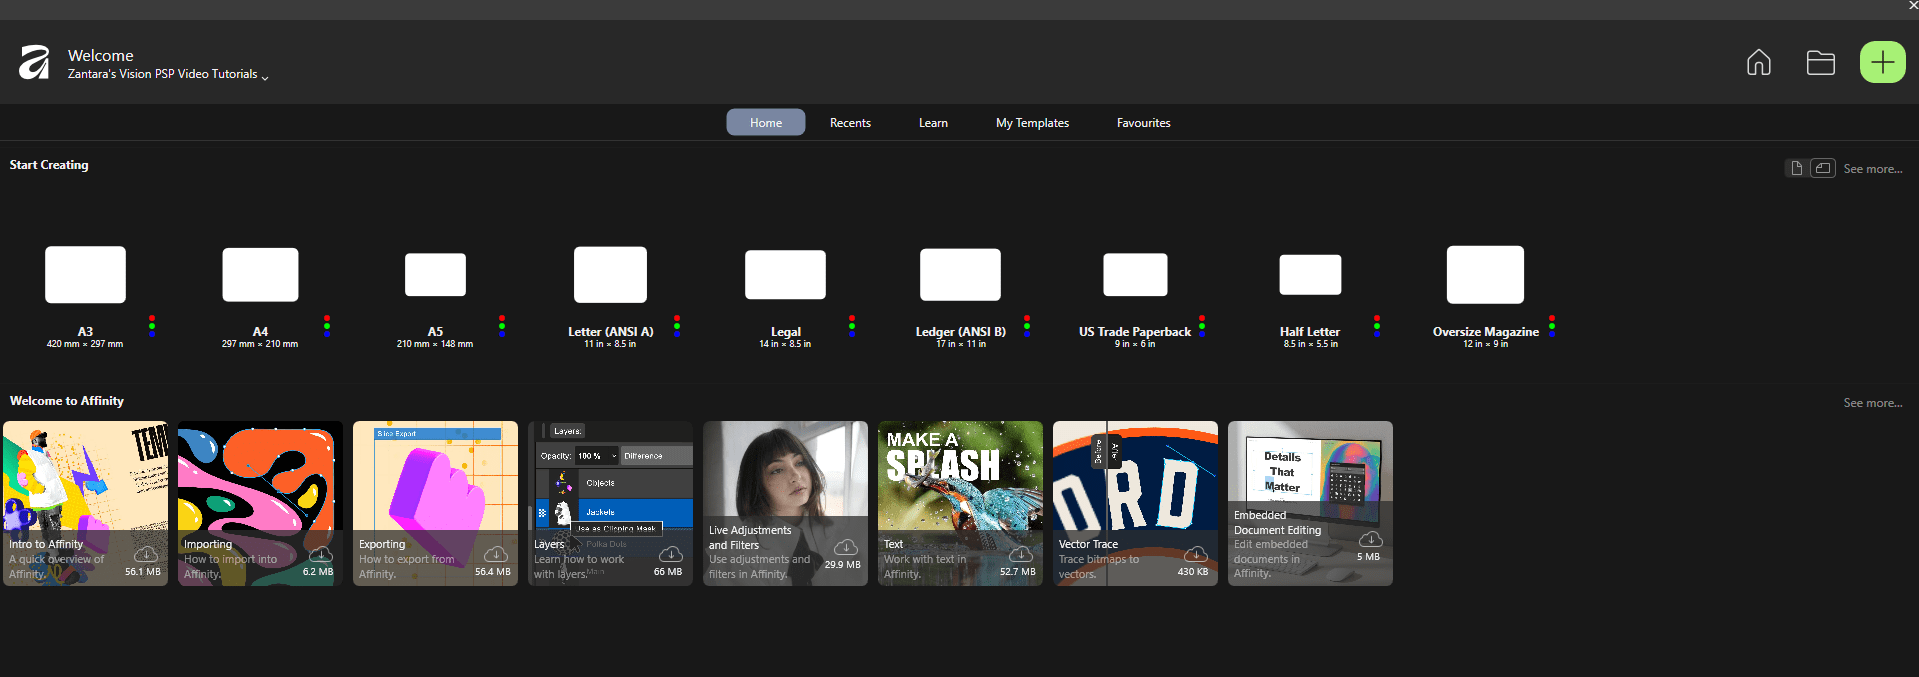Image resolution: width=1919 pixels, height=677 pixels.
Task: Click cloud download icon on Text tutorial
Action: [1021, 554]
